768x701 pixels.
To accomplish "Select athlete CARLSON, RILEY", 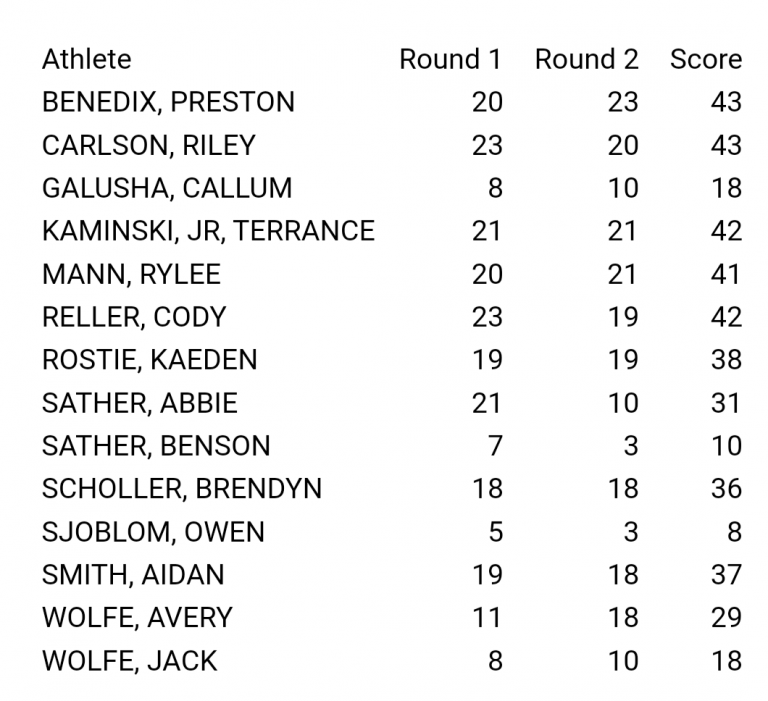I will click(149, 145).
